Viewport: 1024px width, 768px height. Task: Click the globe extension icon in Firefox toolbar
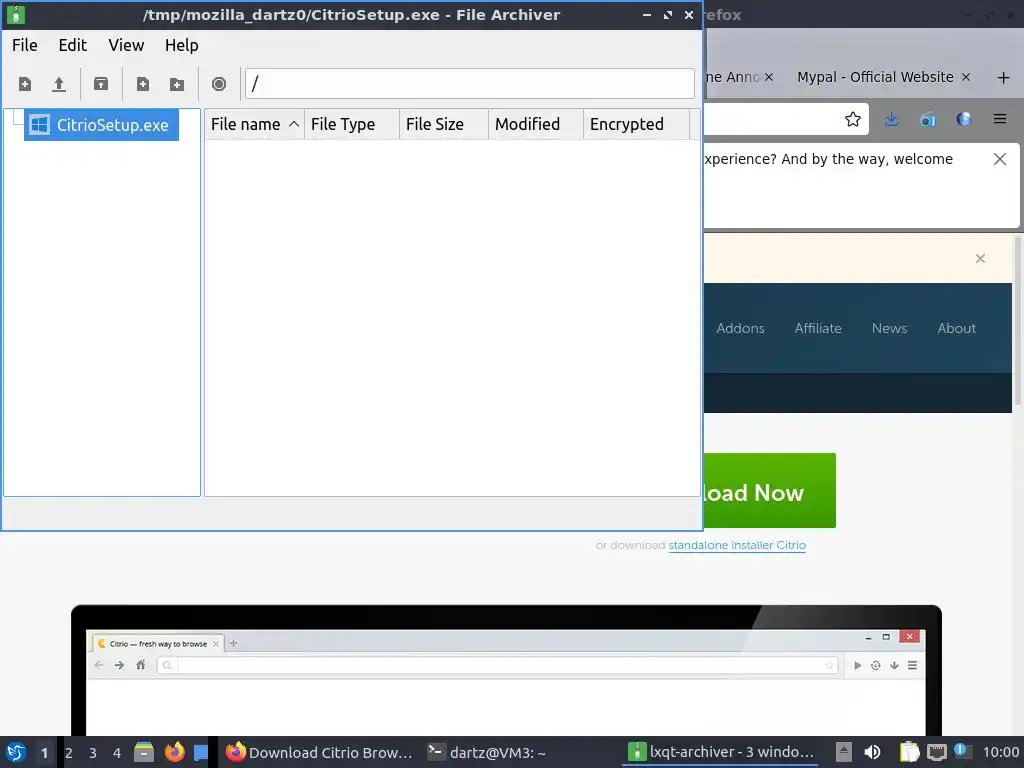coord(964,119)
